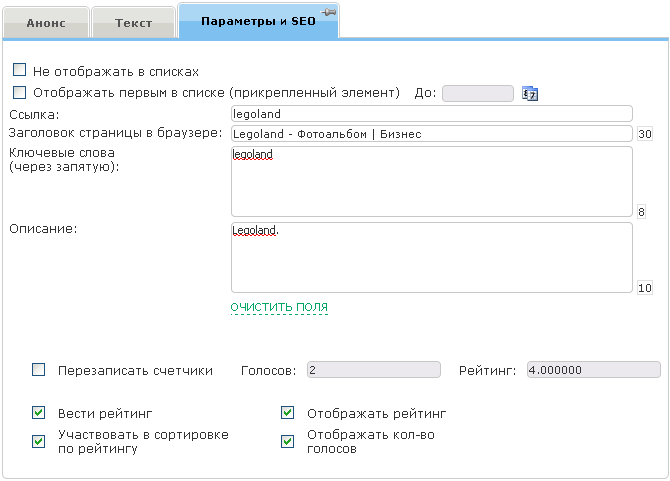This screenshot has height=481, width=670.
Task: Select the Голосов count field
Action: 373,370
